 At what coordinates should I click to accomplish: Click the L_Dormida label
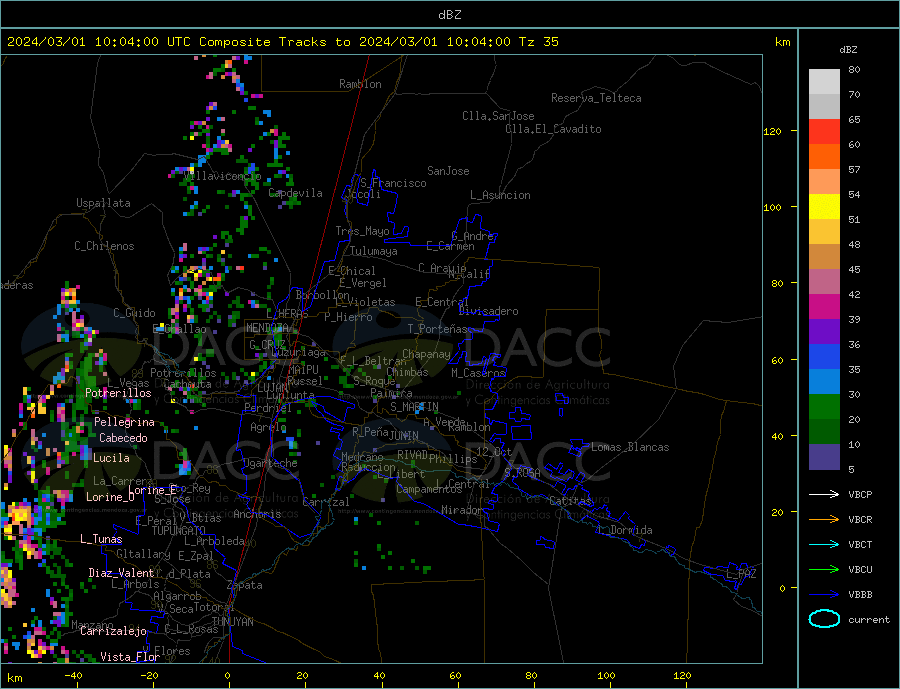point(626,530)
